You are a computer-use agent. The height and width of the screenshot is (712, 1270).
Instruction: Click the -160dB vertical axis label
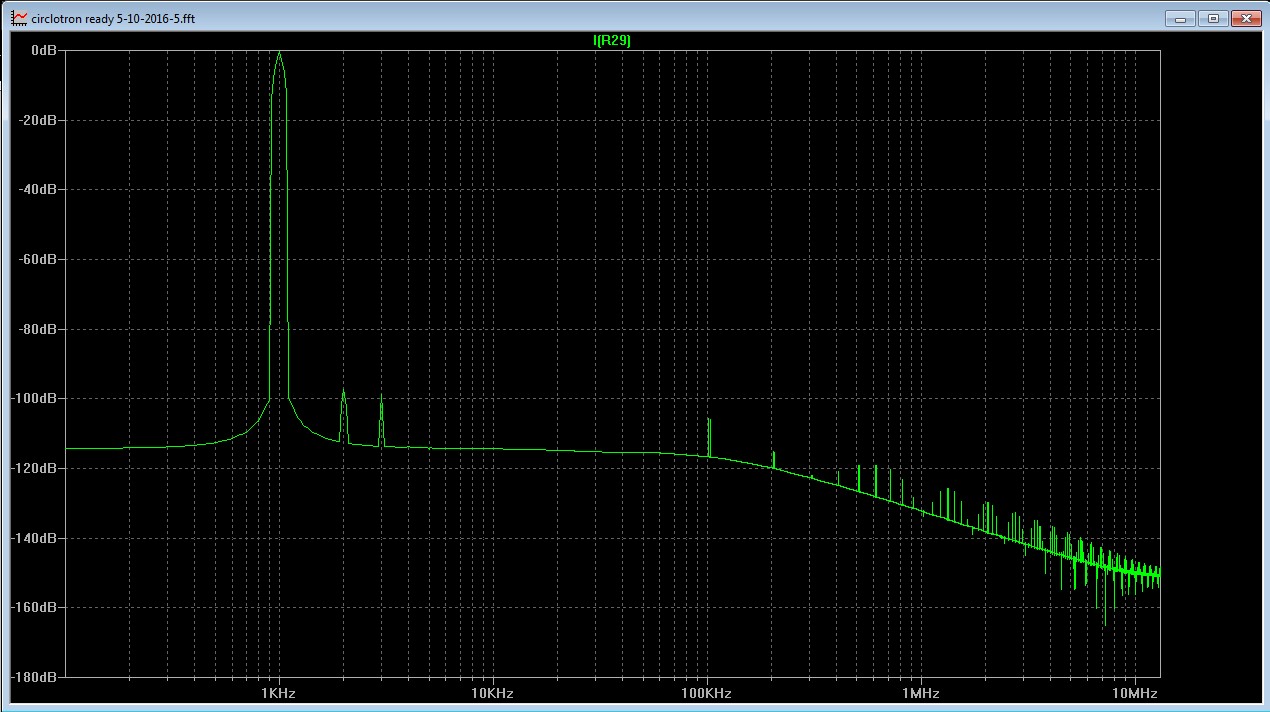coord(33,606)
